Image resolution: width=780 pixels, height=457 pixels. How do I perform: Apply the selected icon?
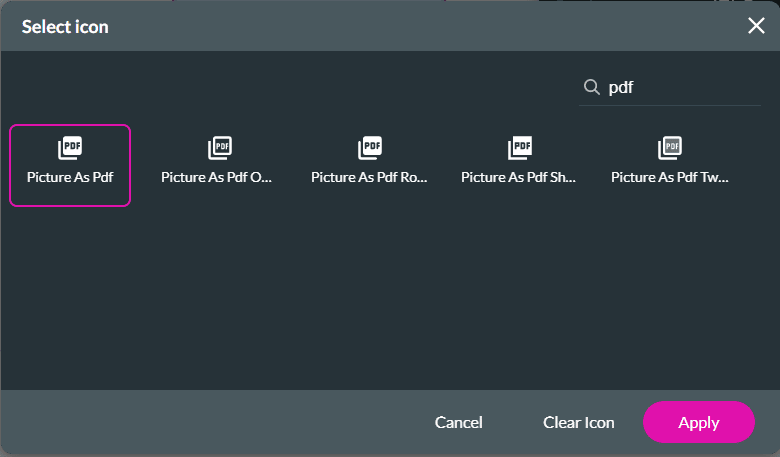coord(698,422)
